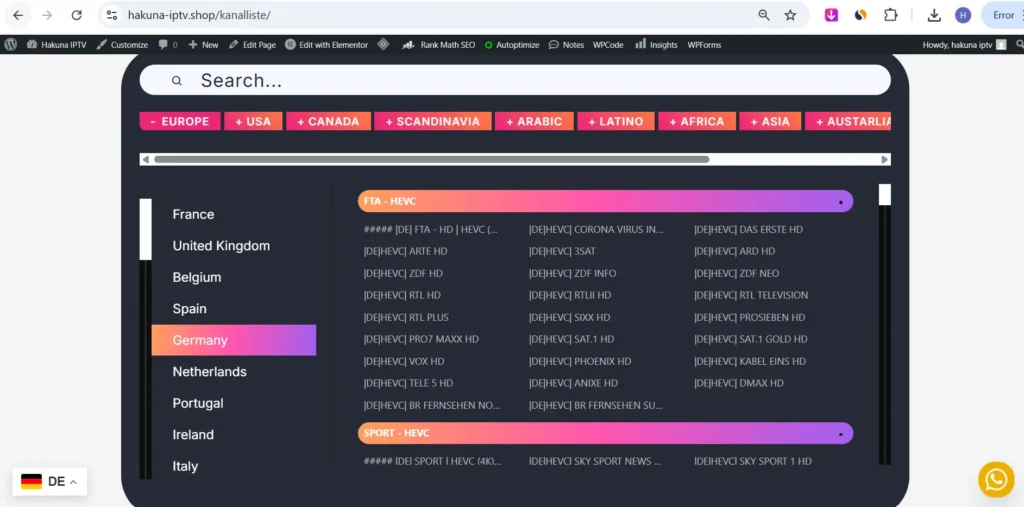The height and width of the screenshot is (507, 1024).
Task: Open the DE language switcher
Action: [50, 482]
